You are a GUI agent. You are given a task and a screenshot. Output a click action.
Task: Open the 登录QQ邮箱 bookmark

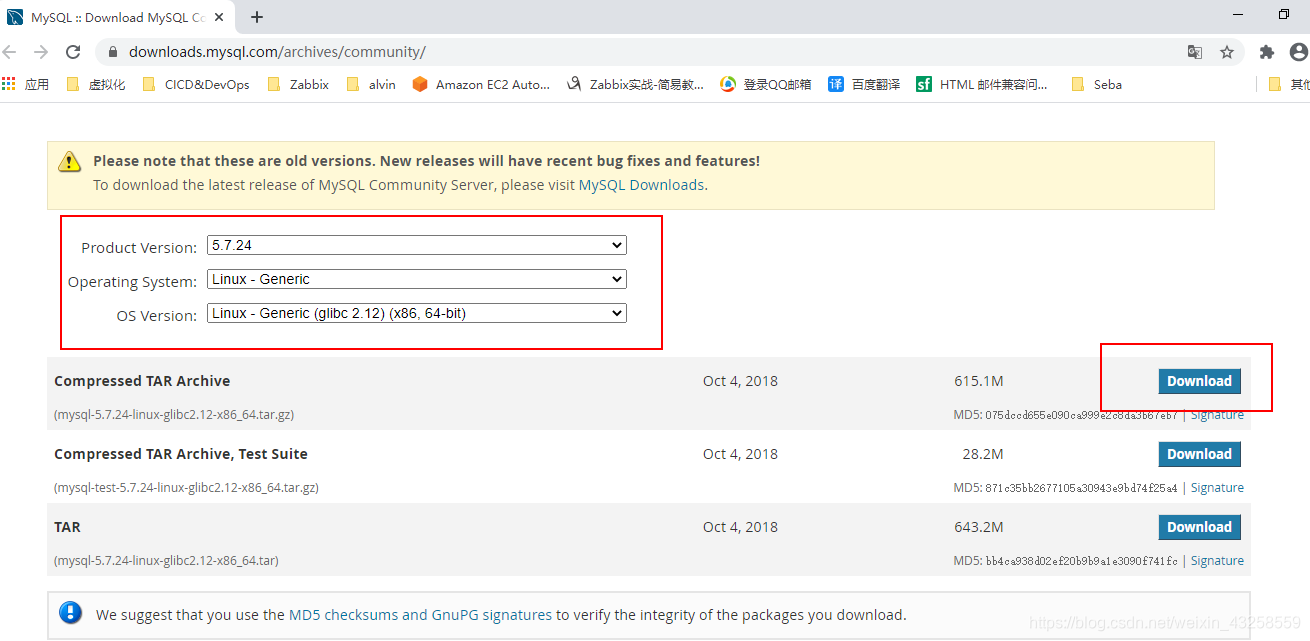[766, 85]
